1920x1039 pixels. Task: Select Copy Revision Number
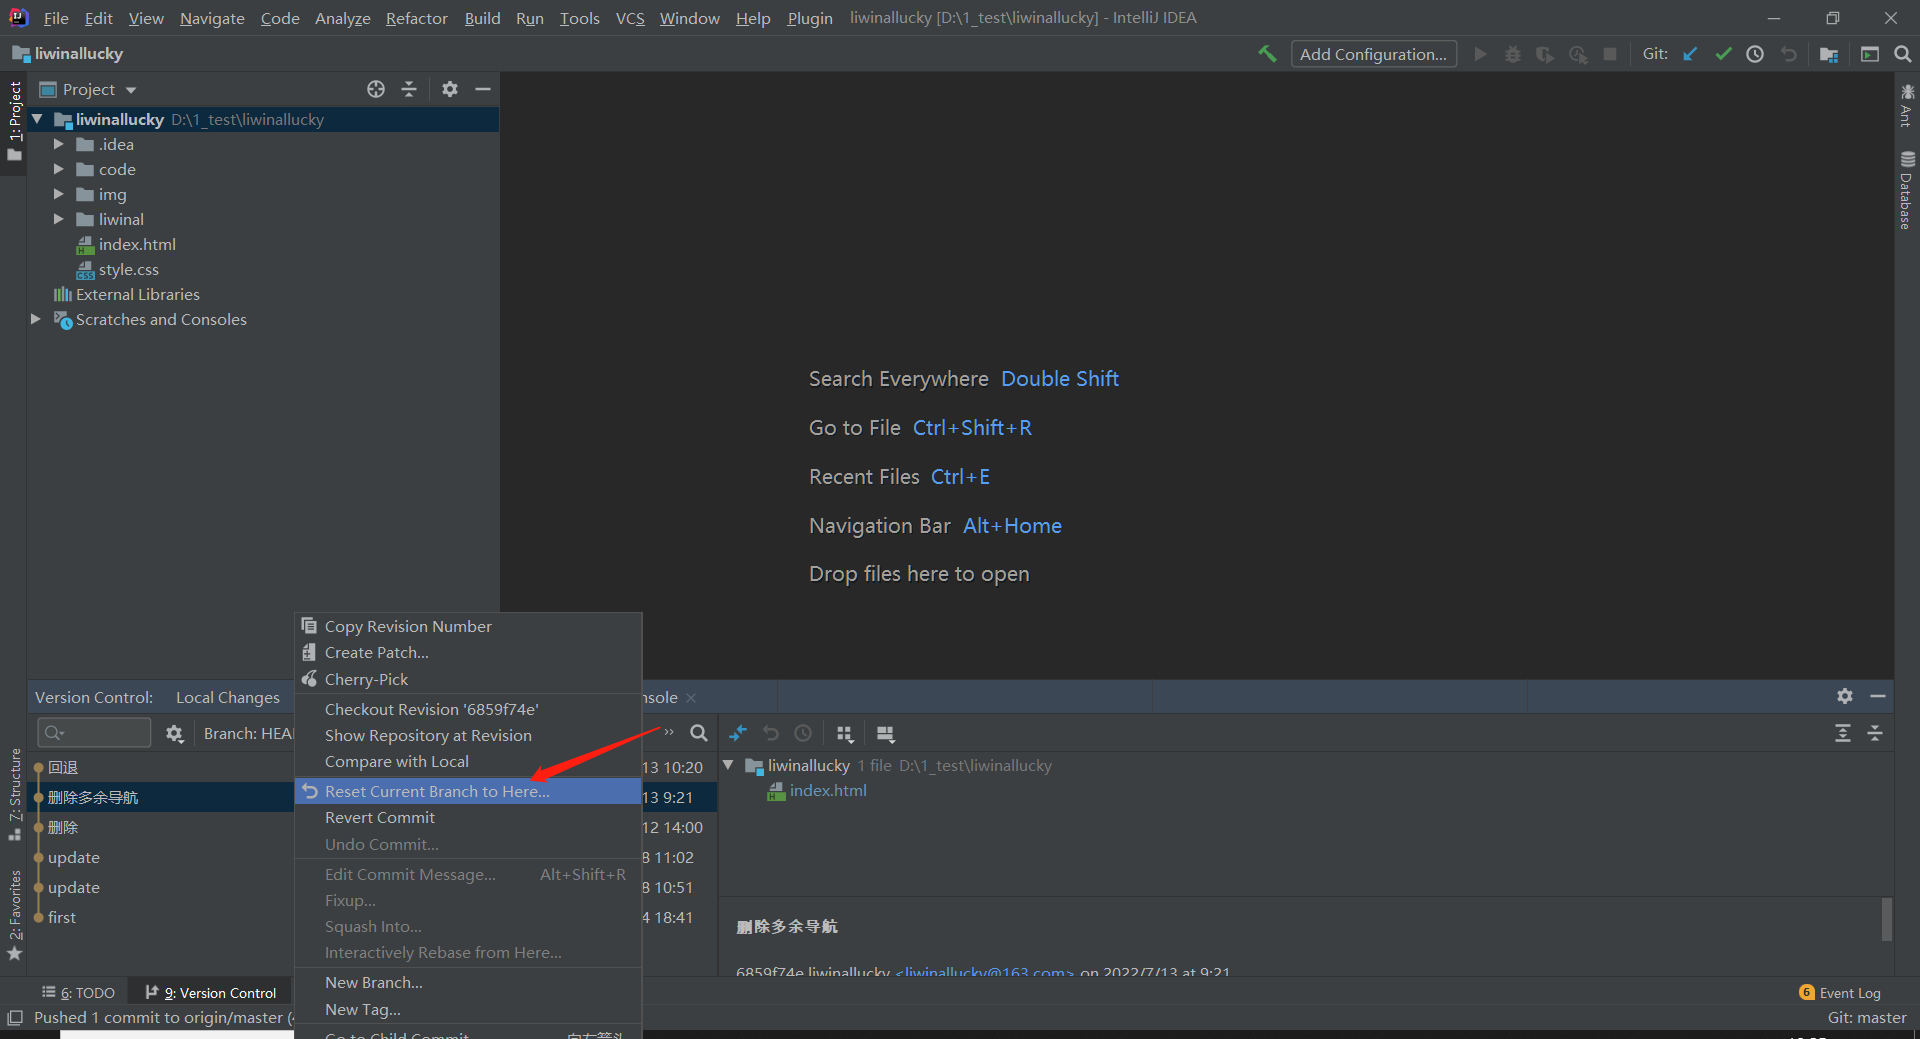pos(468,626)
